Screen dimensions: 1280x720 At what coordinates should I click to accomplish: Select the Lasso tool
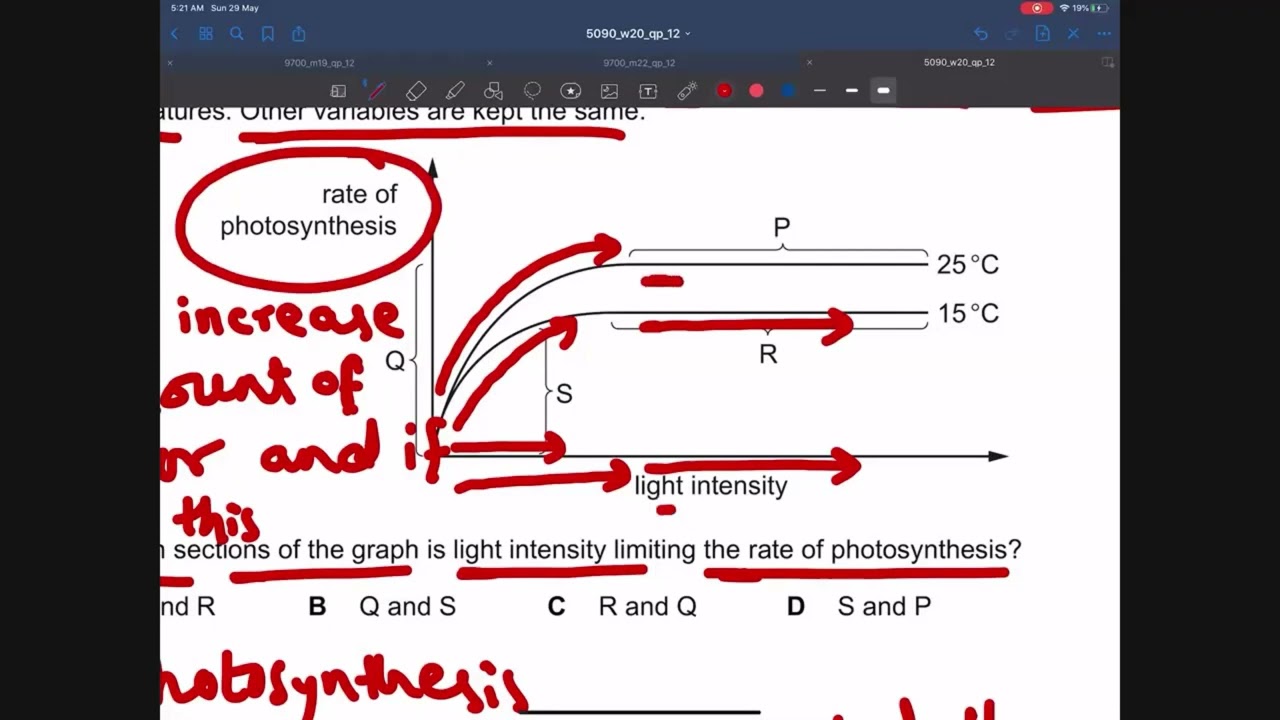[x=532, y=91]
